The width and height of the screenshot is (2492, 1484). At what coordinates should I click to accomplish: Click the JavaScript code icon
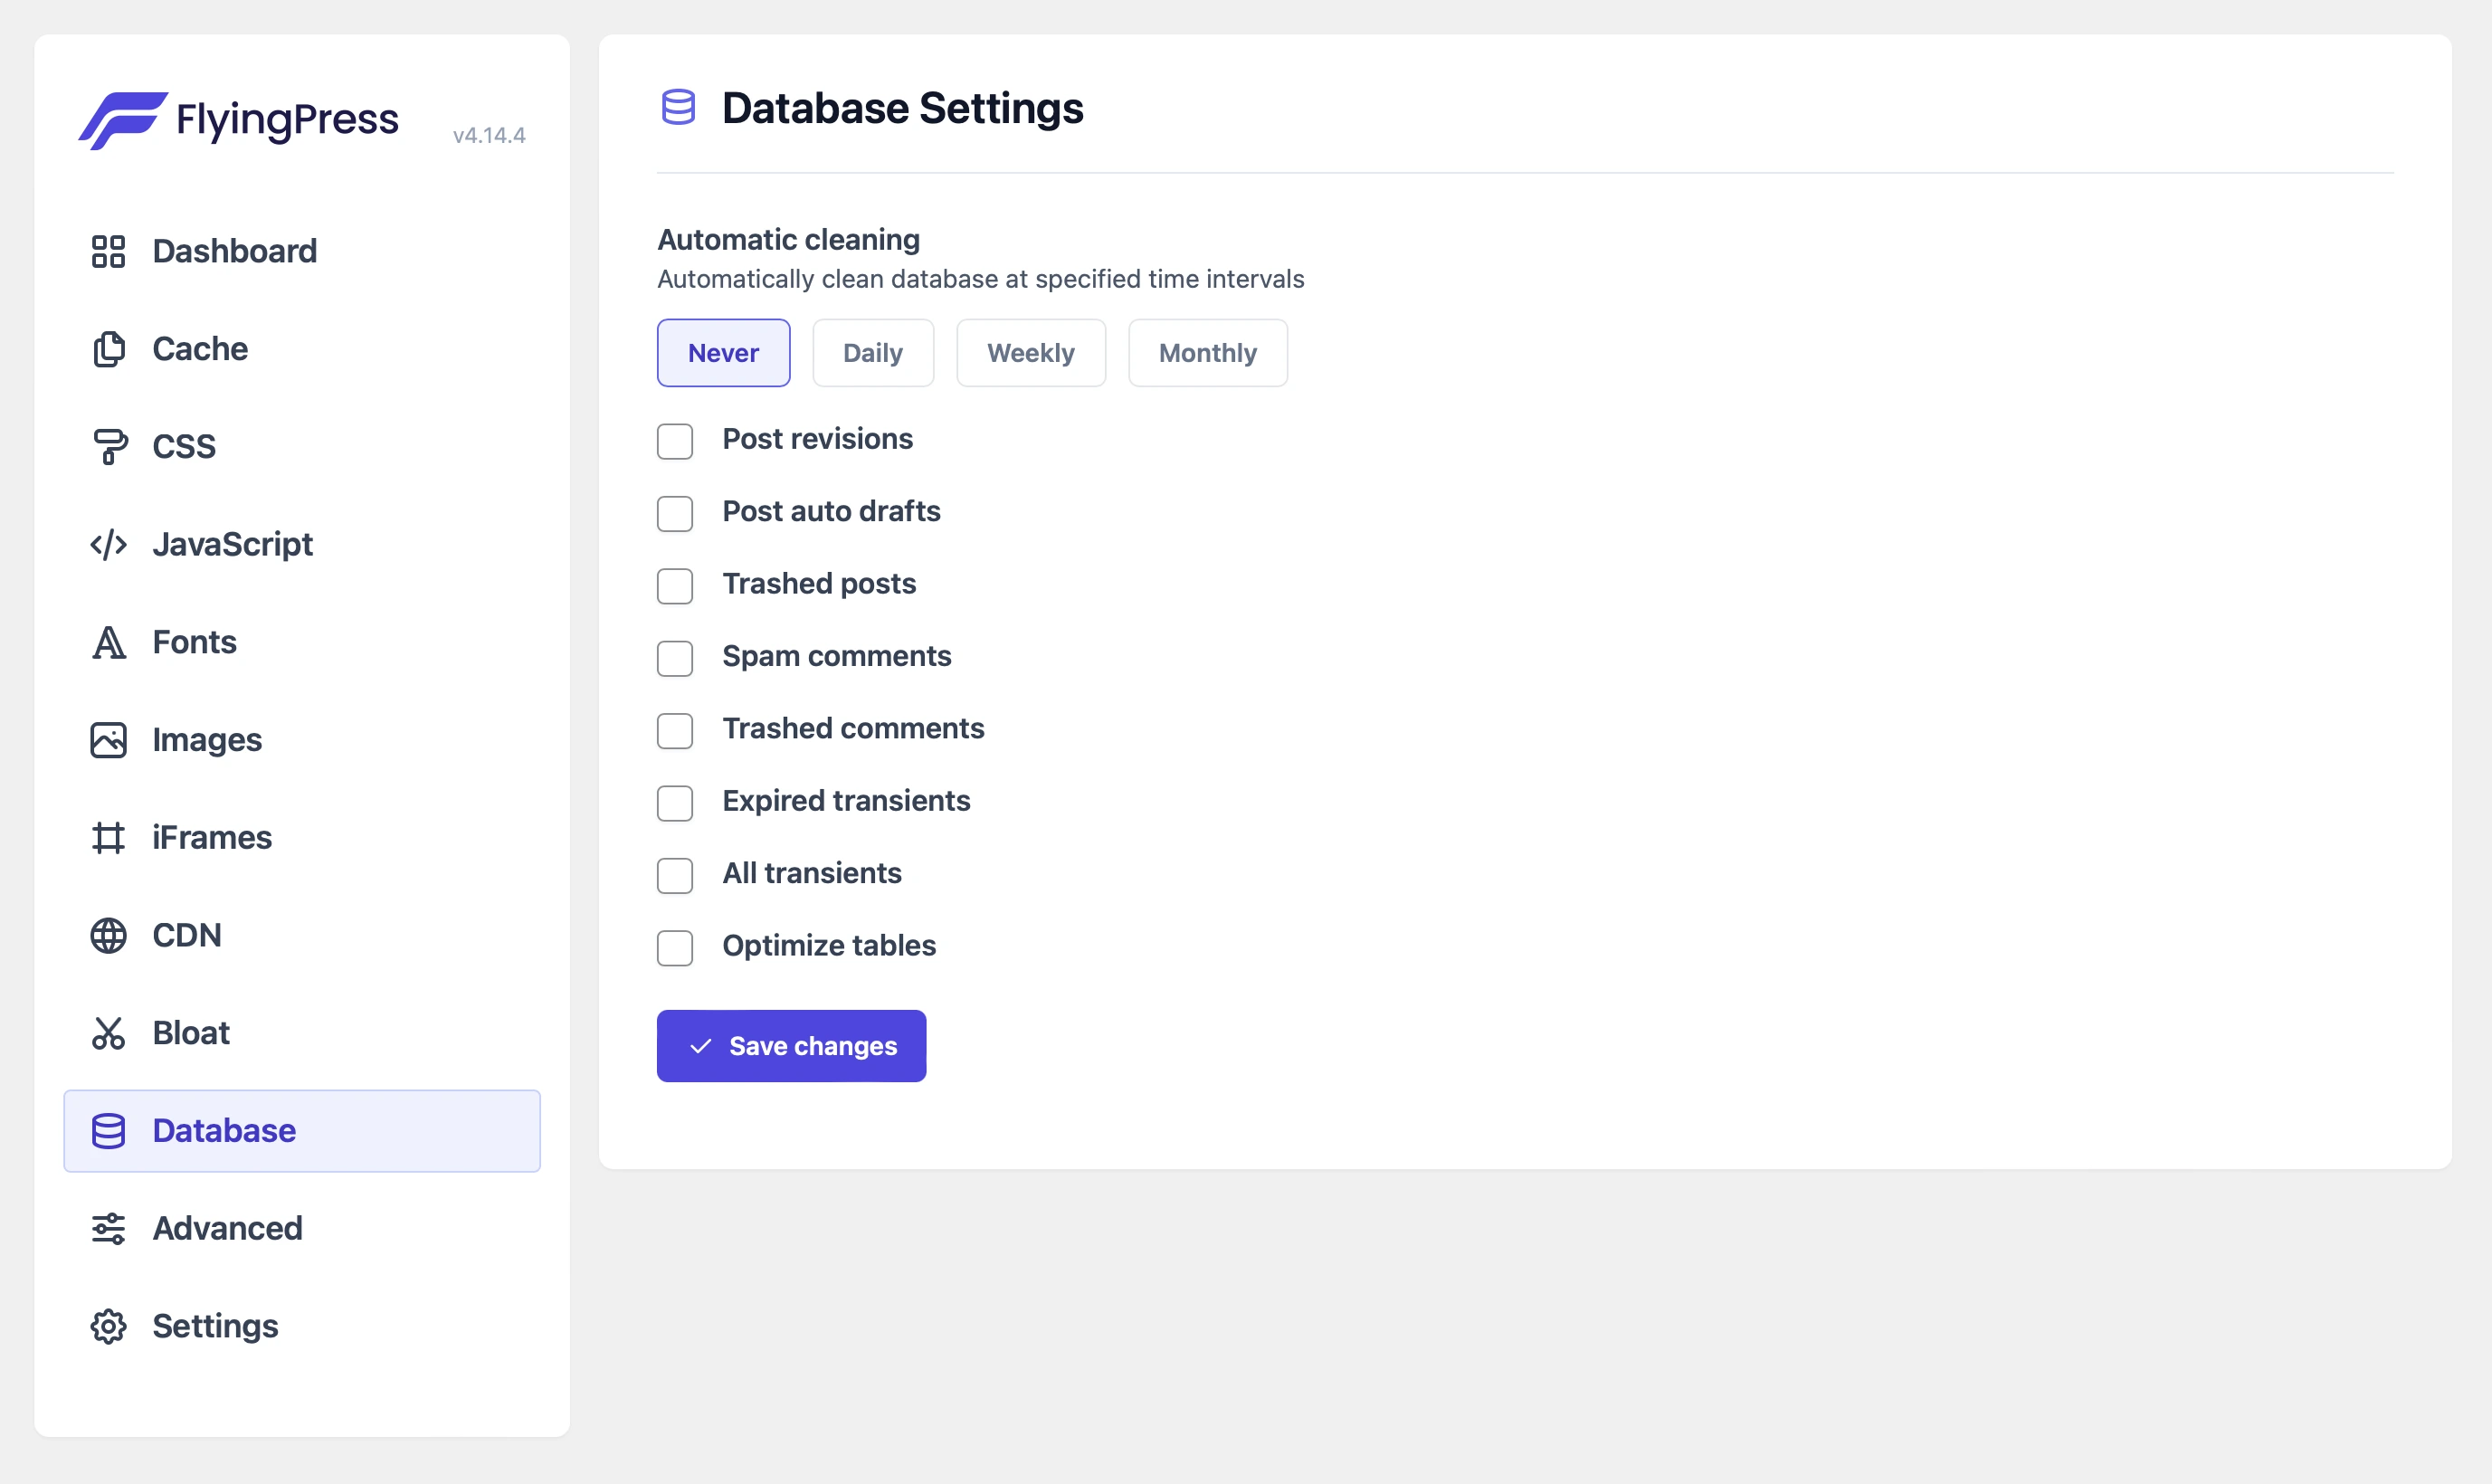(x=108, y=544)
